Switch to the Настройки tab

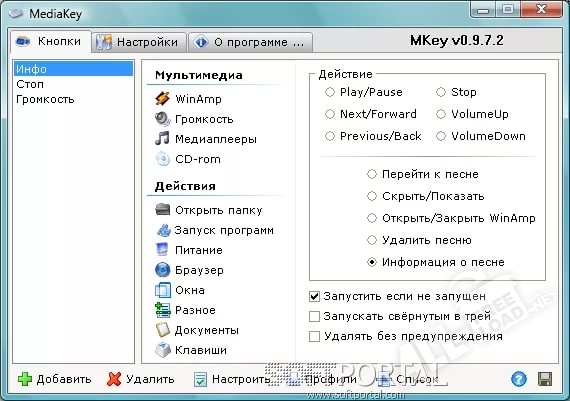139,42
